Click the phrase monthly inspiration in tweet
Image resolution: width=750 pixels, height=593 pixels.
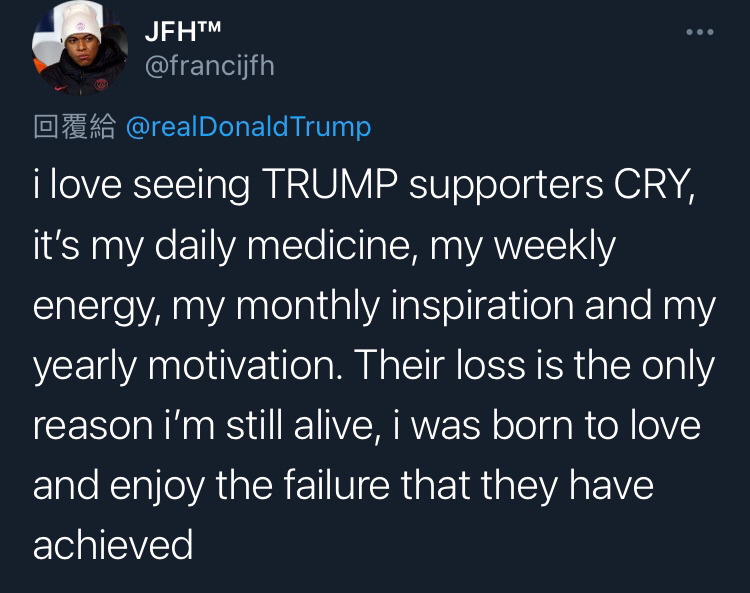(405, 306)
